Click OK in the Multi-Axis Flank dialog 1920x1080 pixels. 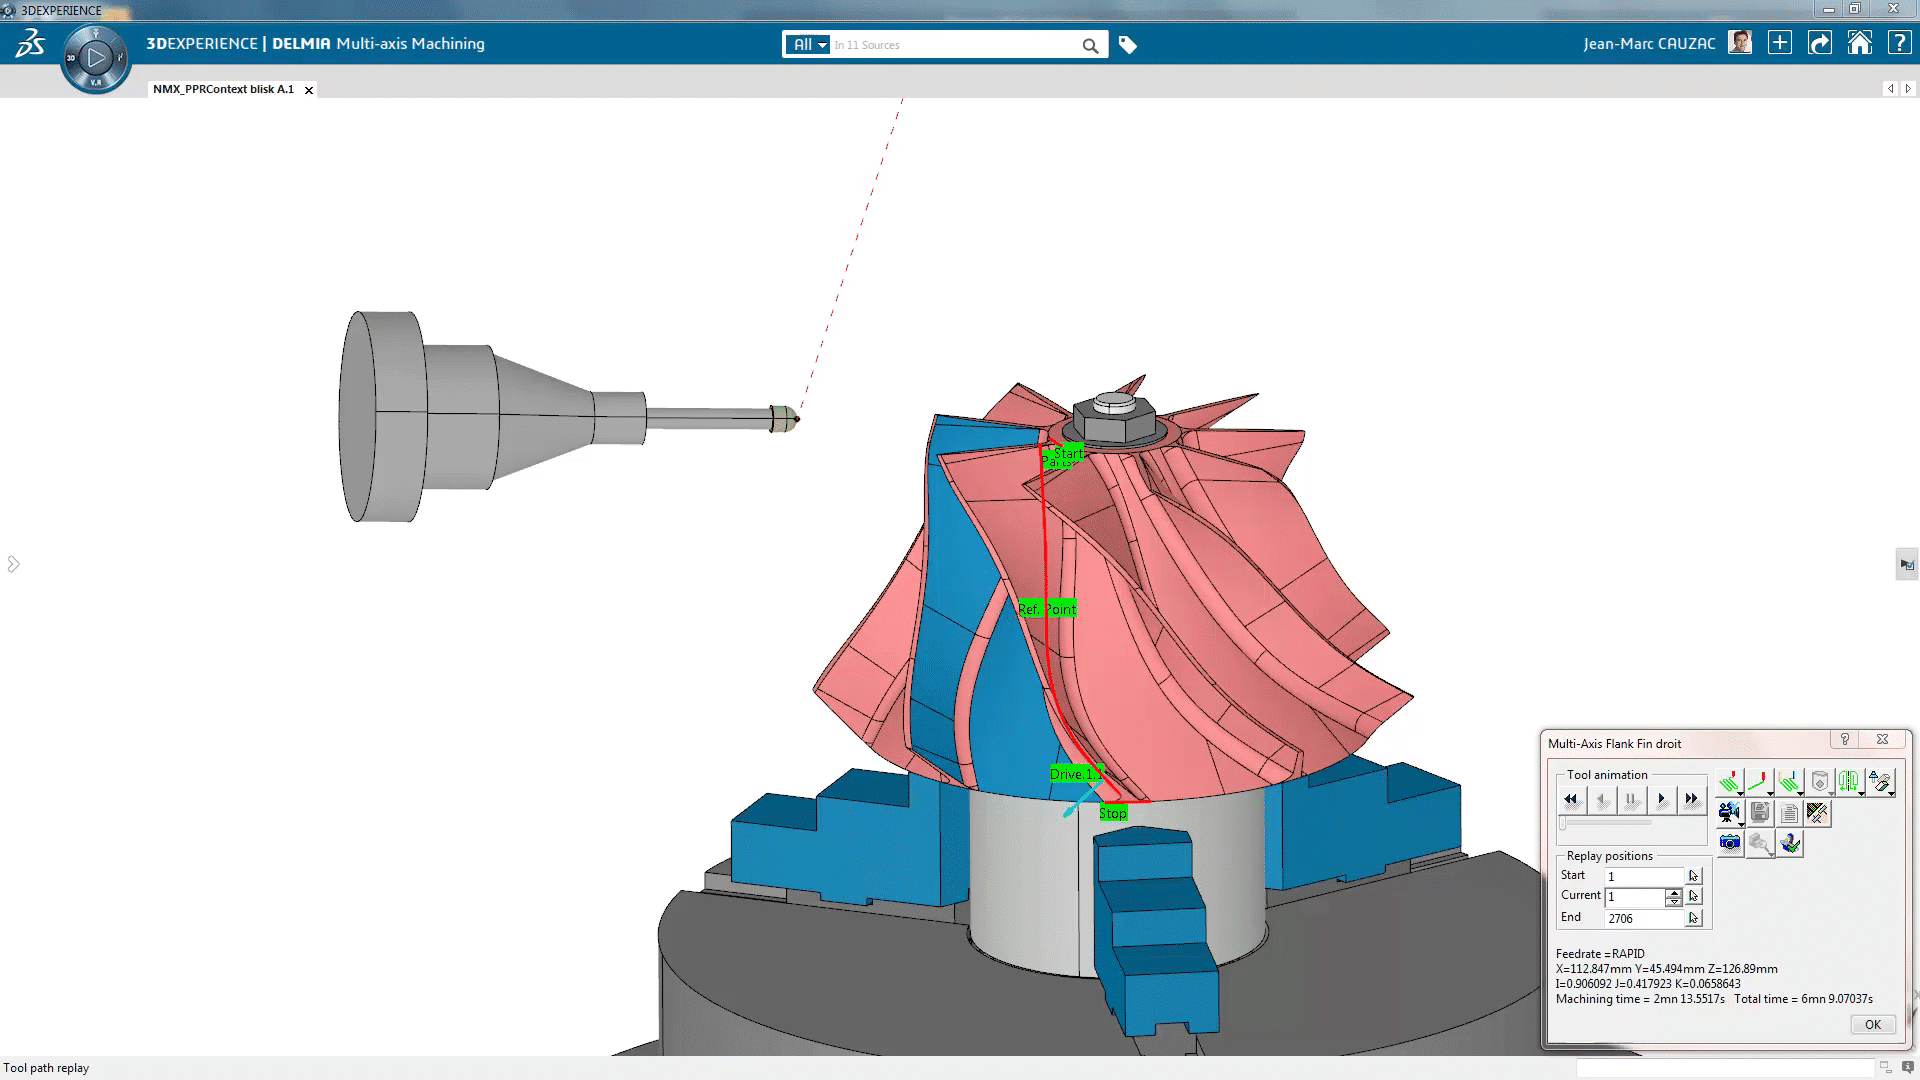(x=1872, y=1024)
